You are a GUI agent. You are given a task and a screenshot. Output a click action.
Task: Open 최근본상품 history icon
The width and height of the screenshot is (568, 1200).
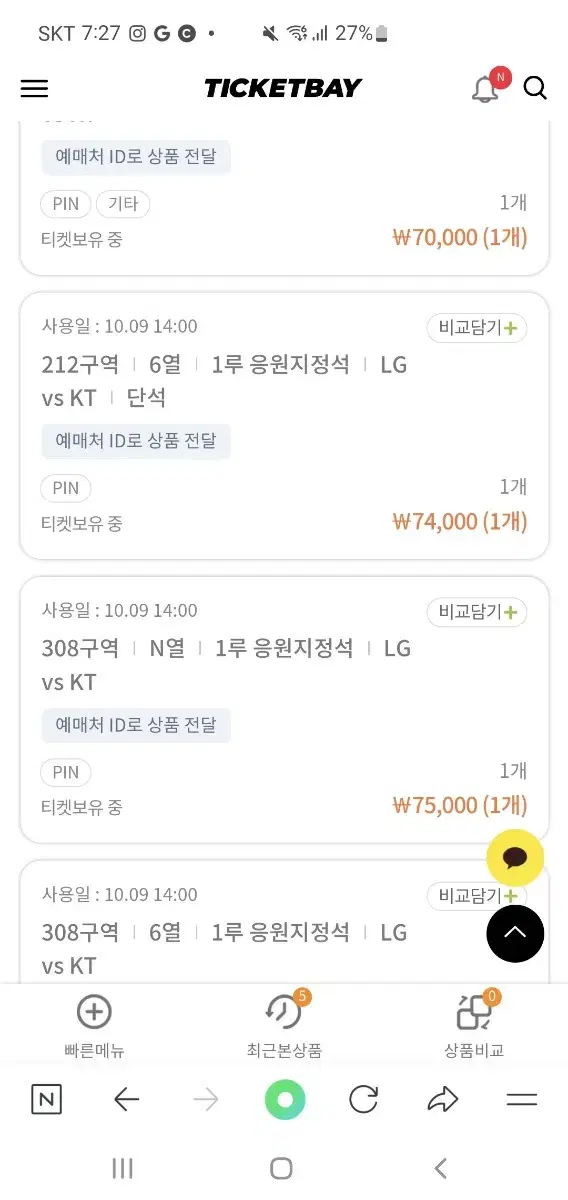click(x=284, y=1012)
